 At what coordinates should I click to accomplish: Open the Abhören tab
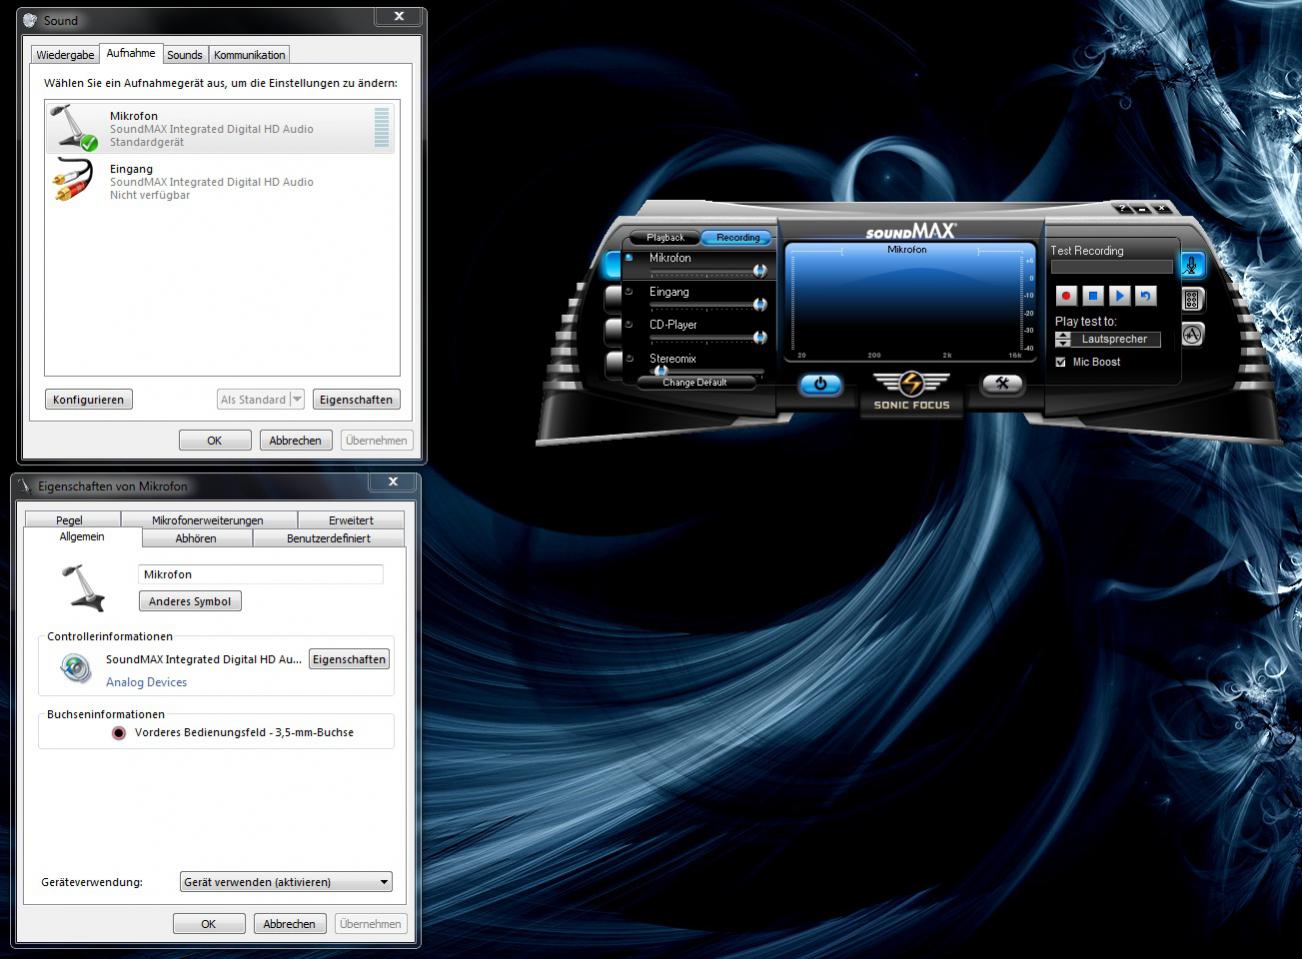click(196, 538)
